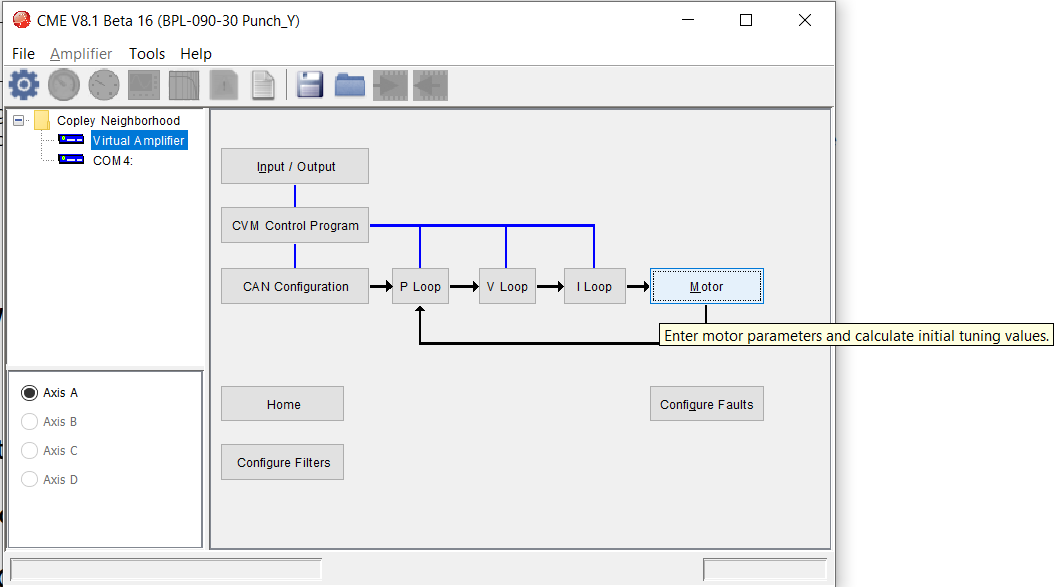Click the V Loop block
Image resolution: width=1058 pixels, height=587 pixels.
tap(507, 287)
